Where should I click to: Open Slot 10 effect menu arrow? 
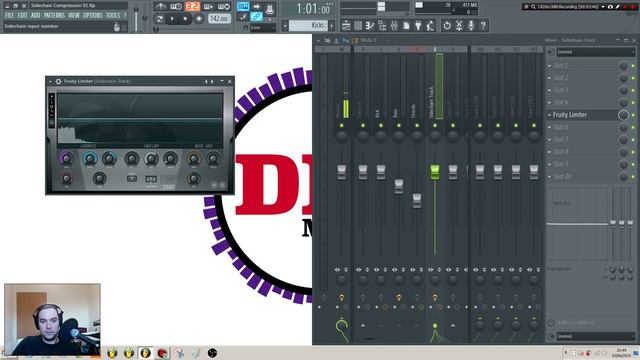[x=549, y=177]
